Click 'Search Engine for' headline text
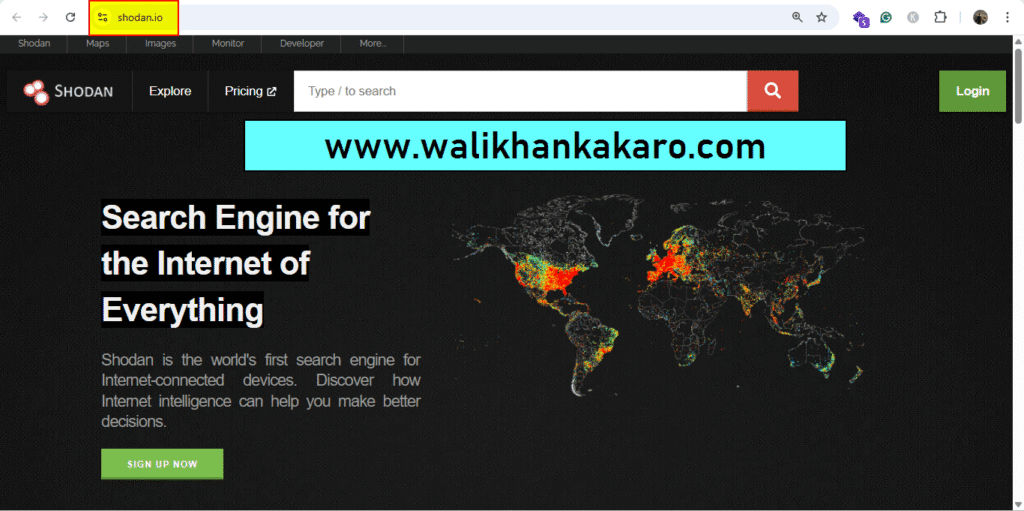 point(236,218)
